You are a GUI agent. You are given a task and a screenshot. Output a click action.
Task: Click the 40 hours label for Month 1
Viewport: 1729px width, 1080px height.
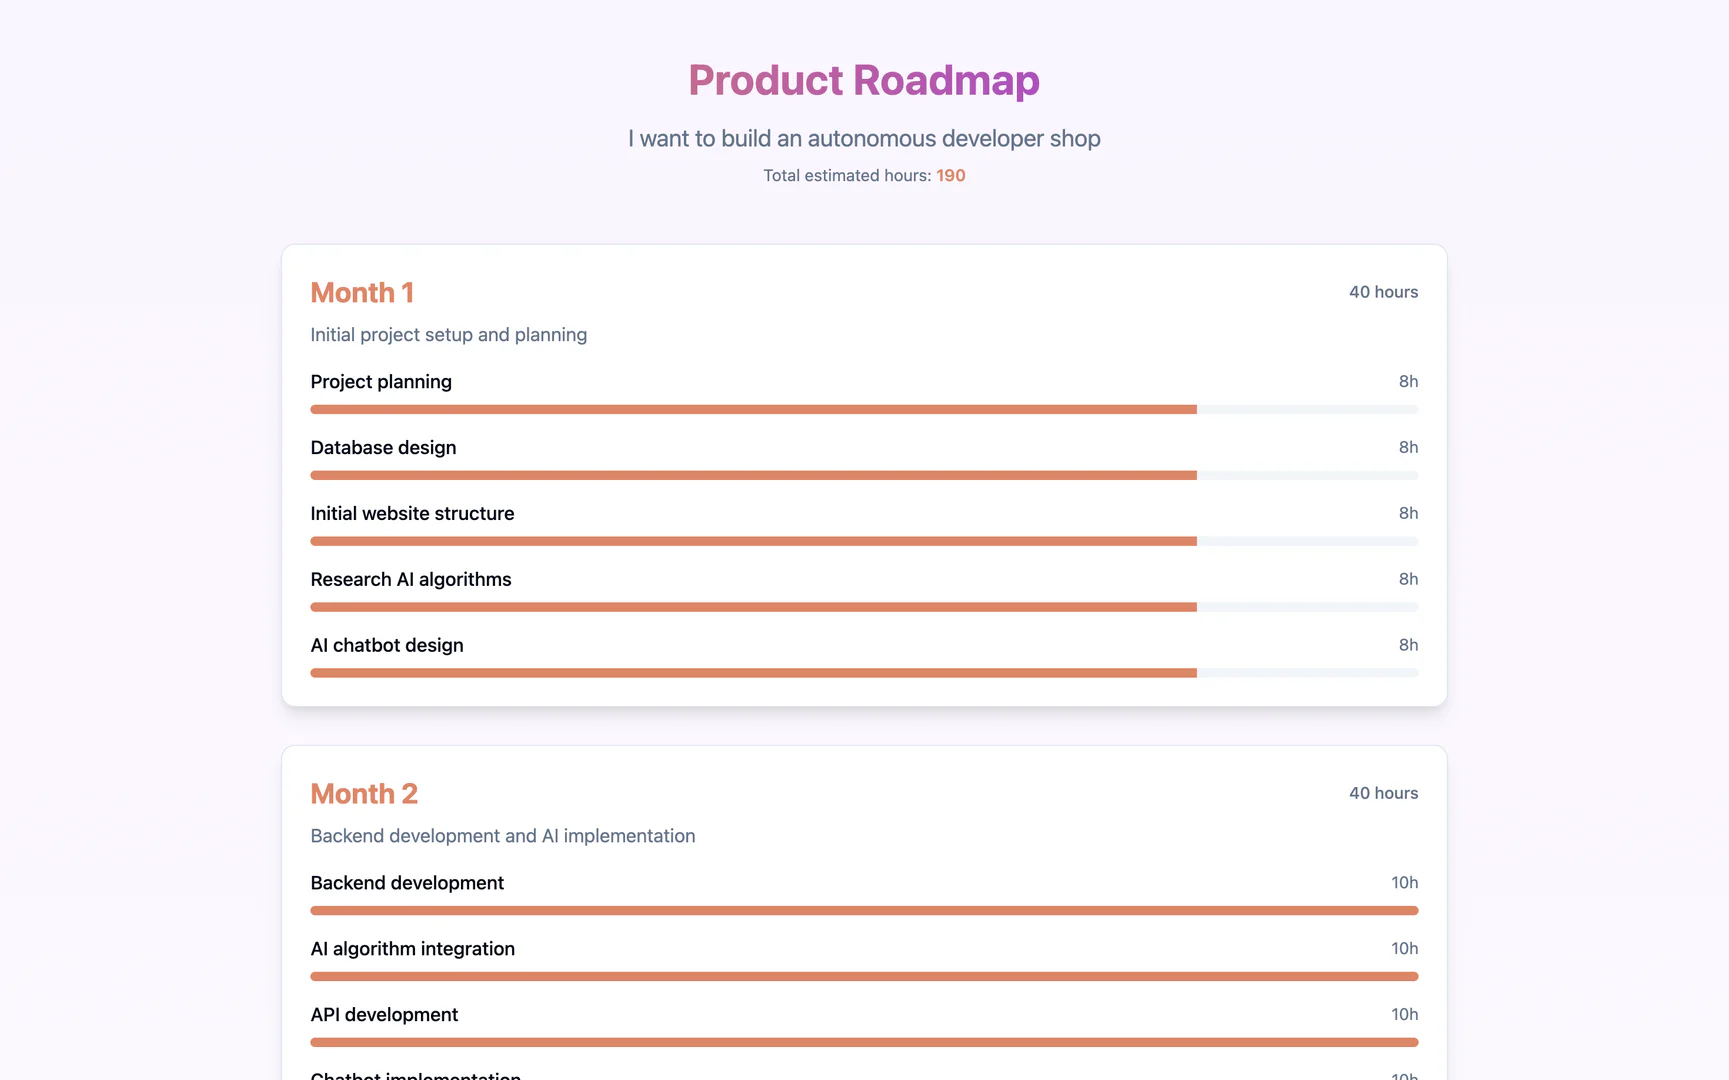coord(1383,292)
